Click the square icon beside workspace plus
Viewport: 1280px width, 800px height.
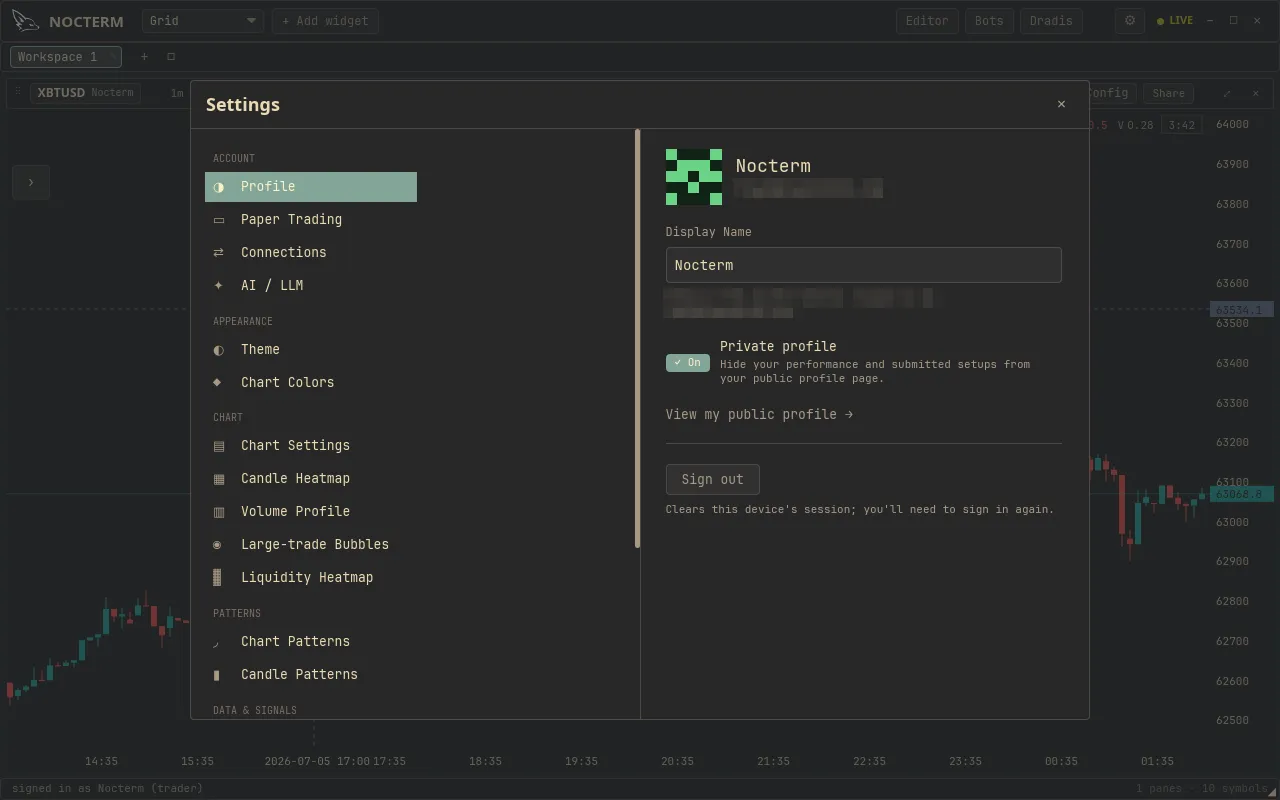(x=171, y=57)
